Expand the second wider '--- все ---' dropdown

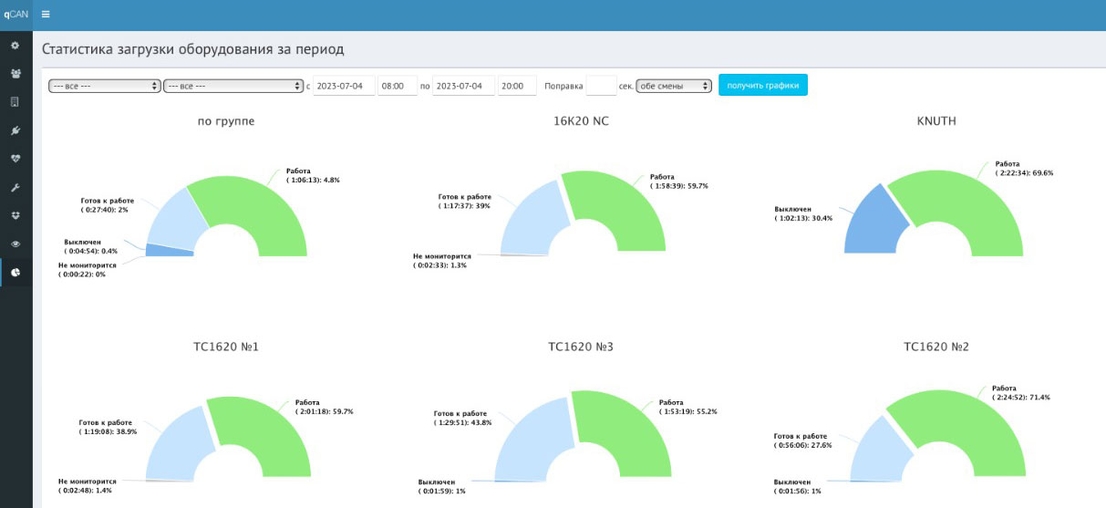click(x=233, y=85)
